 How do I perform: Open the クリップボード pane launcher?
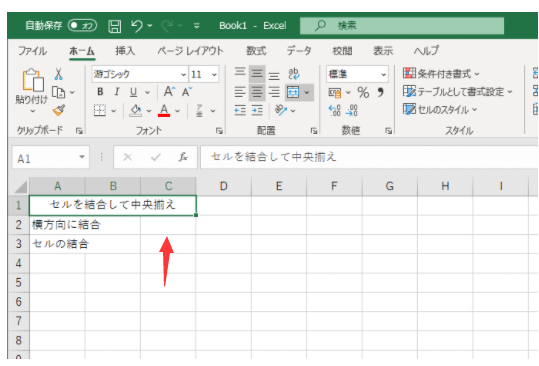tap(79, 131)
